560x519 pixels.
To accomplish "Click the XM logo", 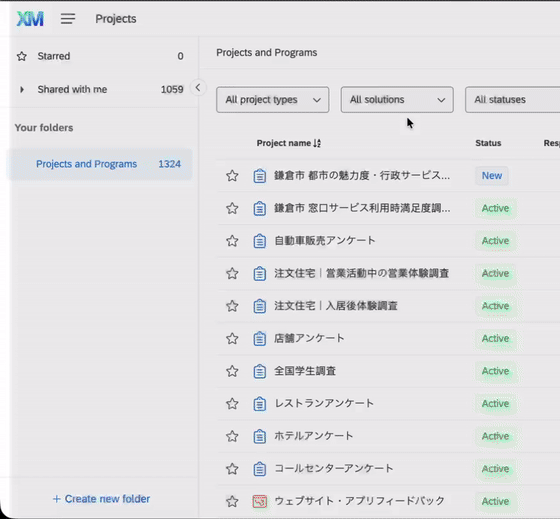I will point(30,19).
